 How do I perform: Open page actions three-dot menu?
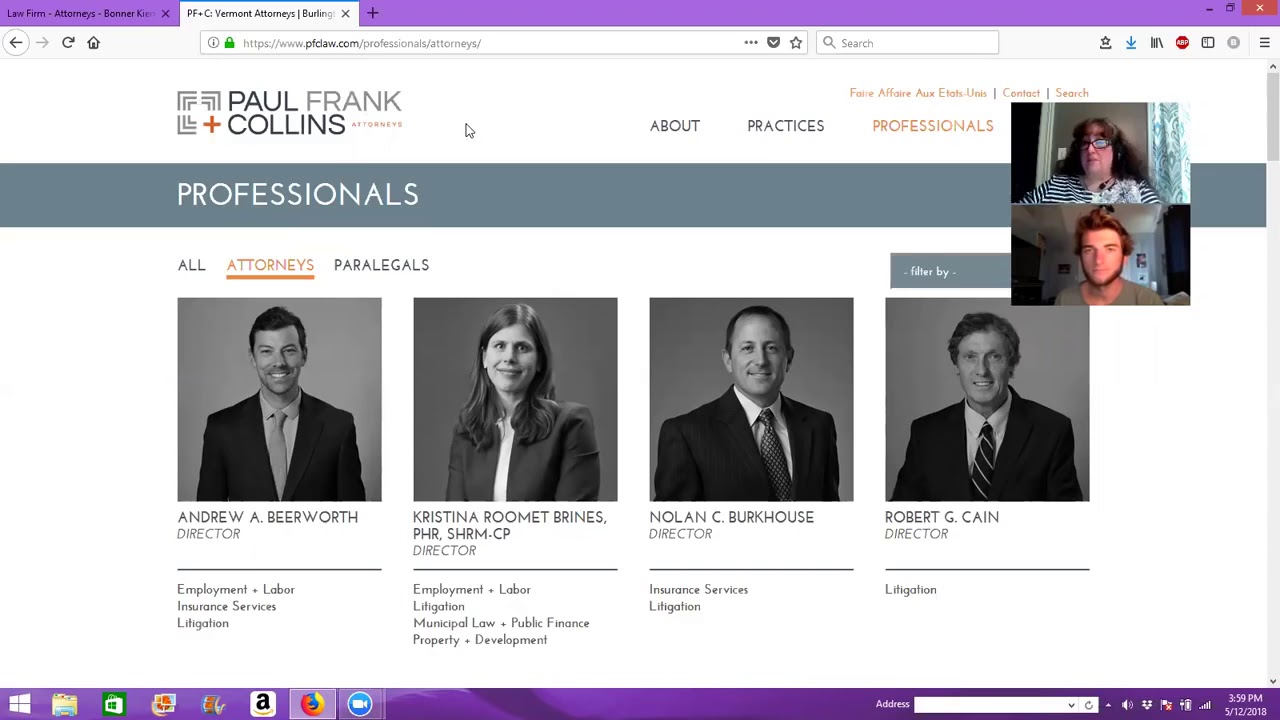[x=751, y=43]
